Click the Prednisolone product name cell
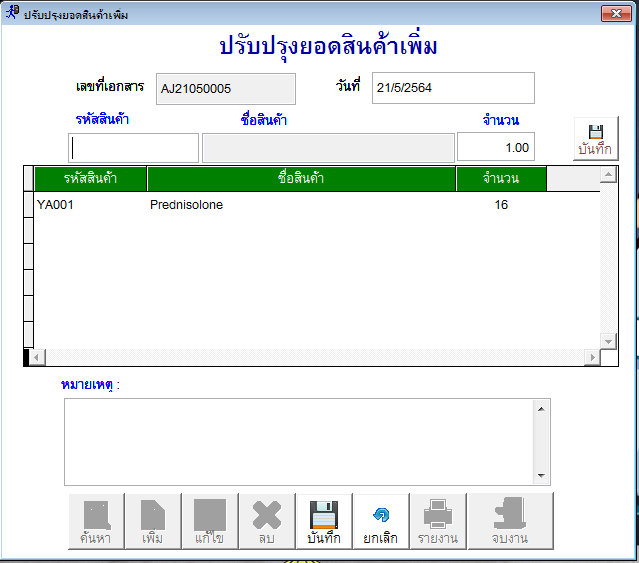 pos(187,205)
